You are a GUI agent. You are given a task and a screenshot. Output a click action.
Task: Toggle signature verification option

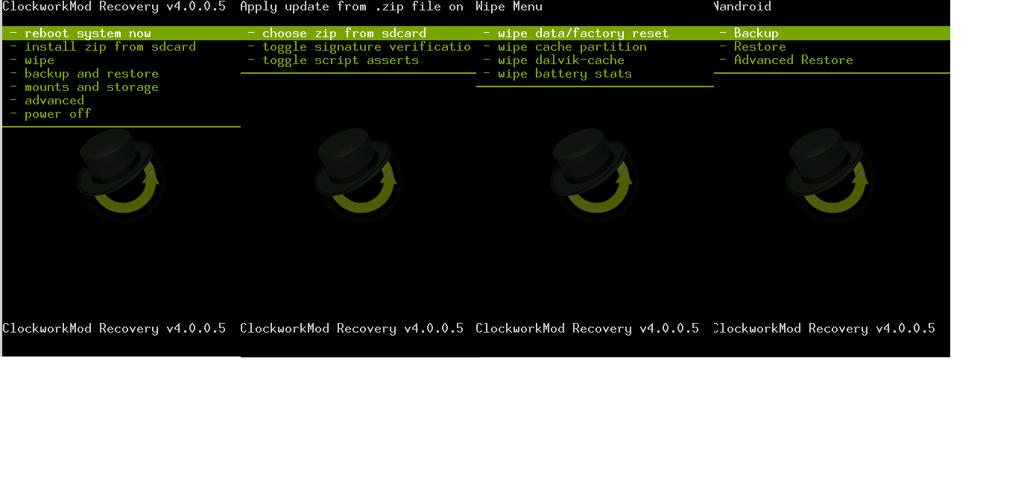pyautogui.click(x=366, y=47)
